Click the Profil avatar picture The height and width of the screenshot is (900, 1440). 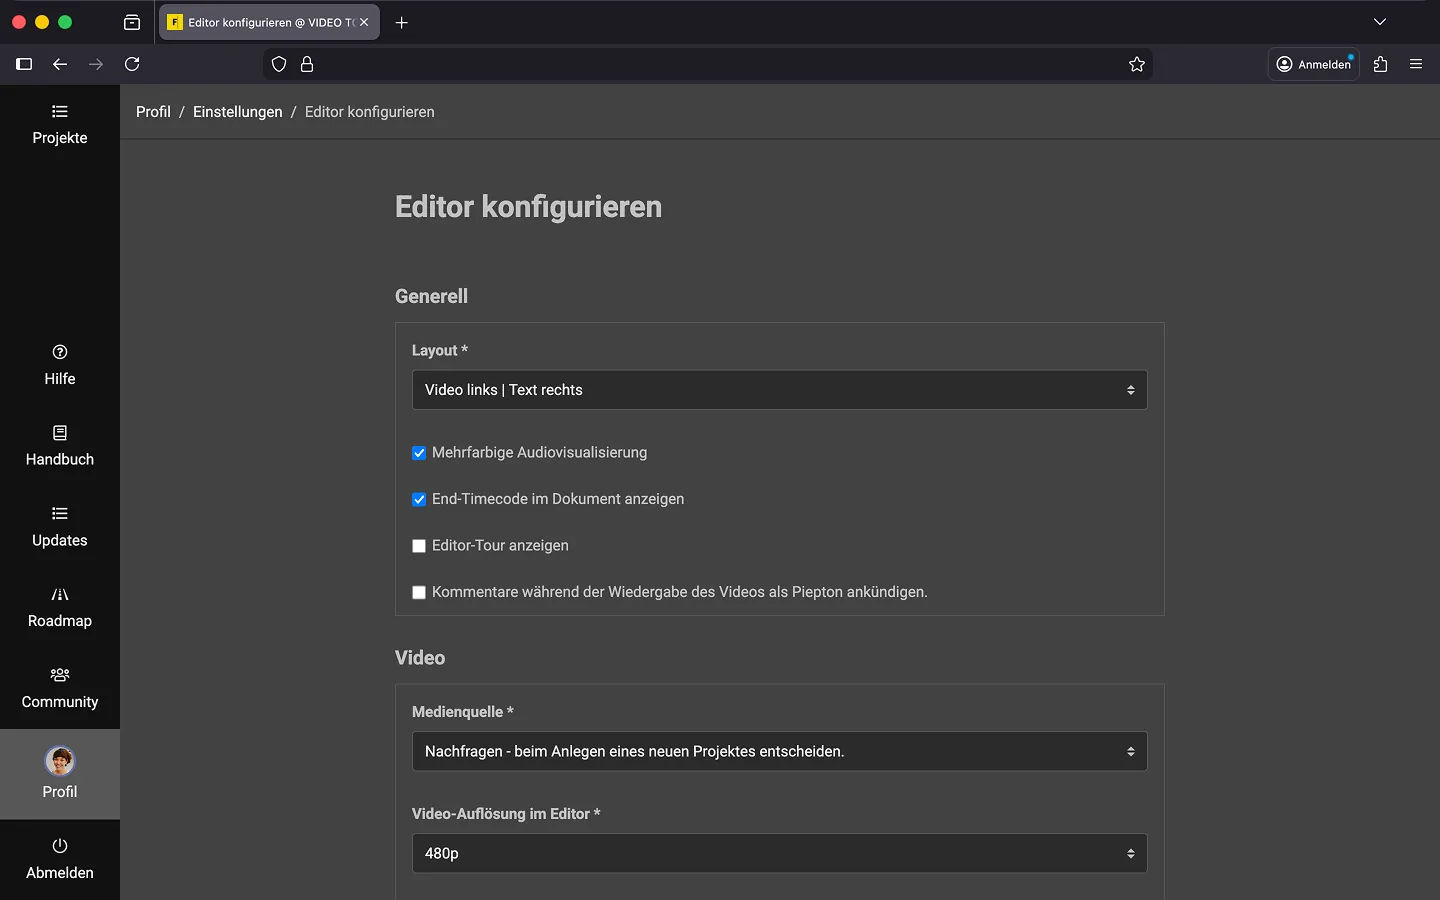click(x=60, y=761)
